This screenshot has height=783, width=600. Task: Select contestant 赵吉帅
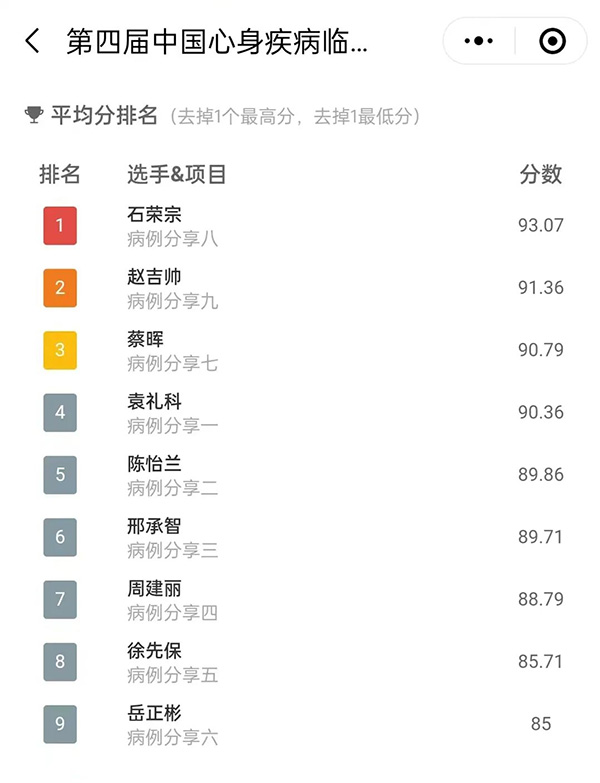click(x=154, y=277)
